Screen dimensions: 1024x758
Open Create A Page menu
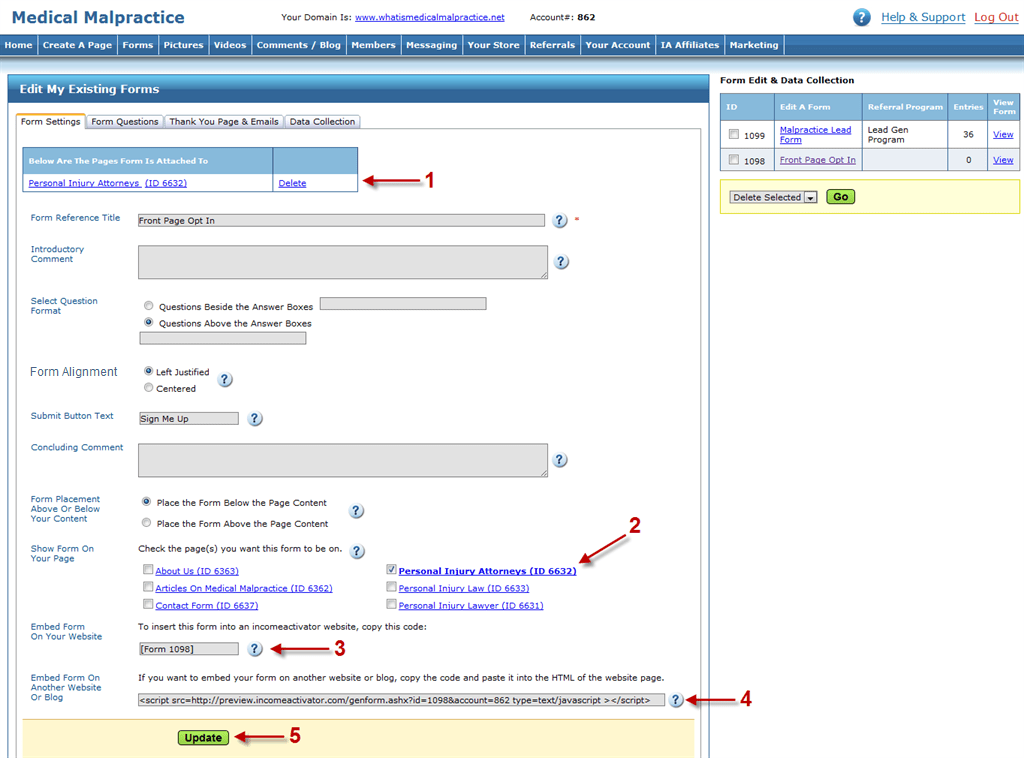[77, 45]
